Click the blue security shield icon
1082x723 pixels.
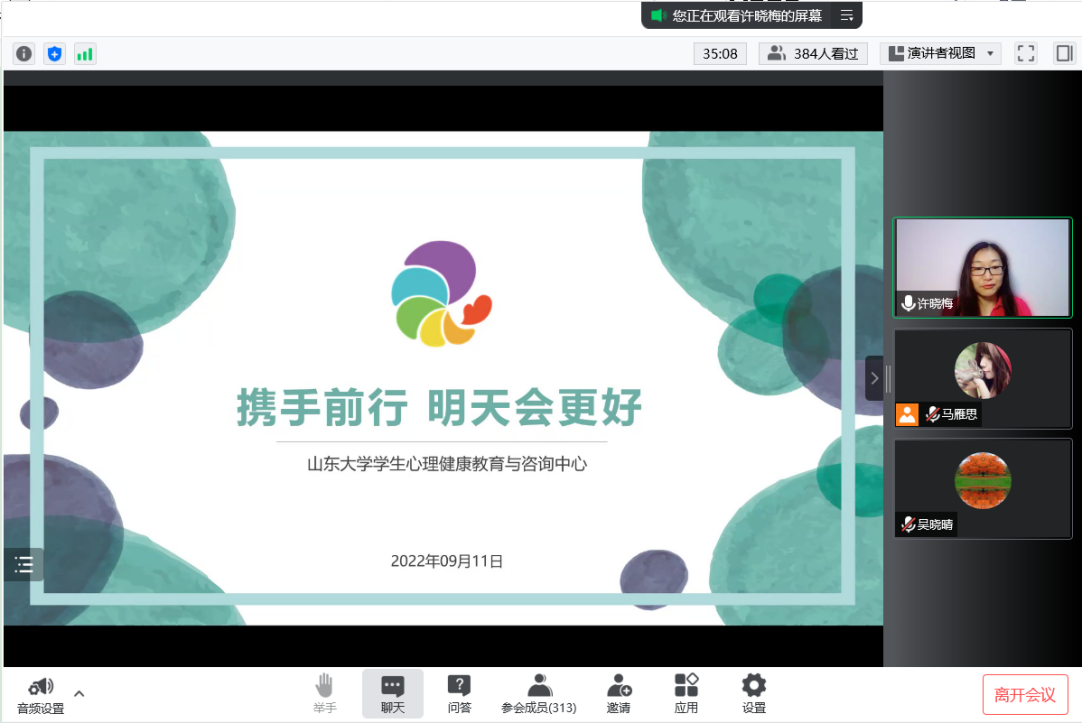pyautogui.click(x=54, y=54)
